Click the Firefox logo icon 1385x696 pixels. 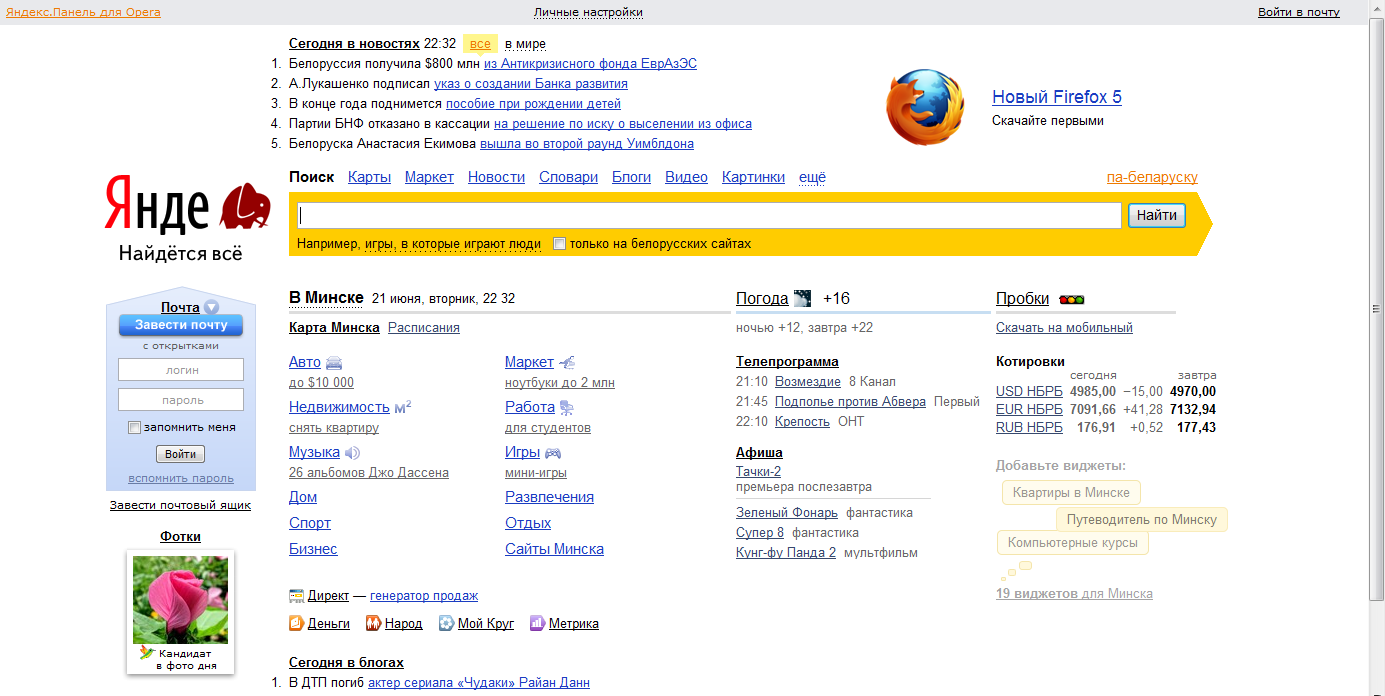click(x=926, y=108)
